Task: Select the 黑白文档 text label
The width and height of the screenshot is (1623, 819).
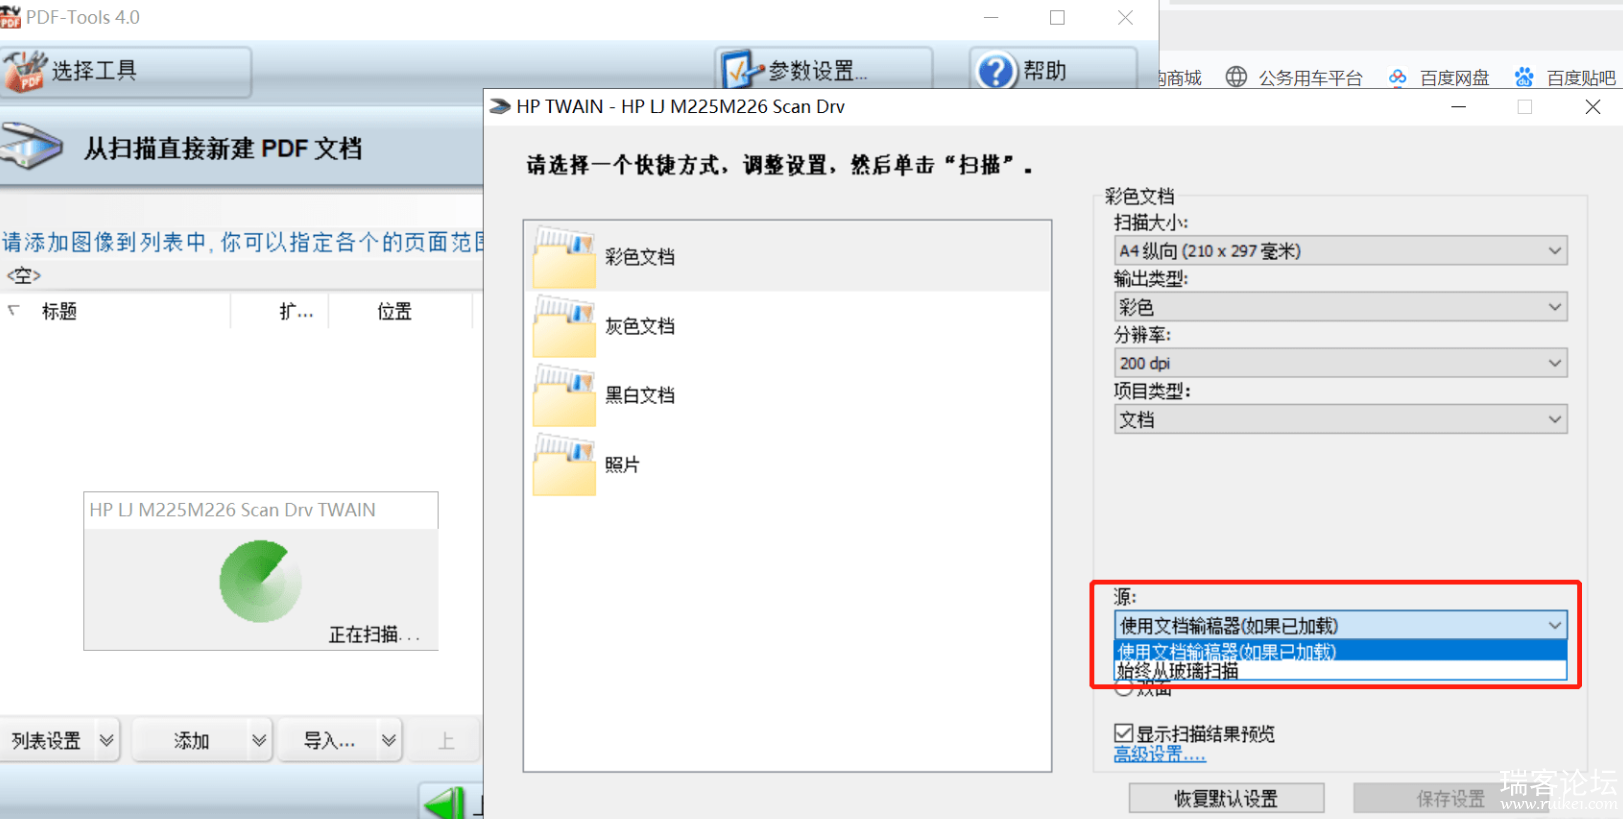Action: [640, 395]
